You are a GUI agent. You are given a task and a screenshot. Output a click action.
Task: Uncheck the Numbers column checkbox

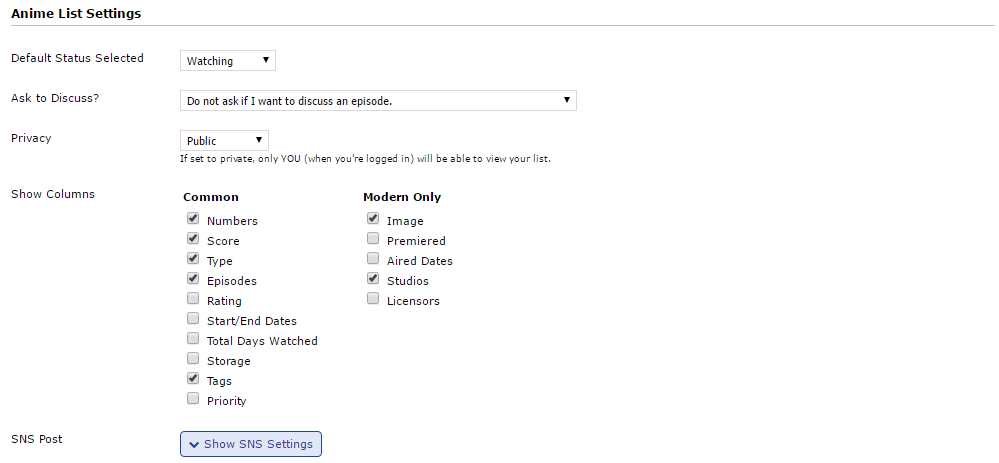pyautogui.click(x=192, y=219)
